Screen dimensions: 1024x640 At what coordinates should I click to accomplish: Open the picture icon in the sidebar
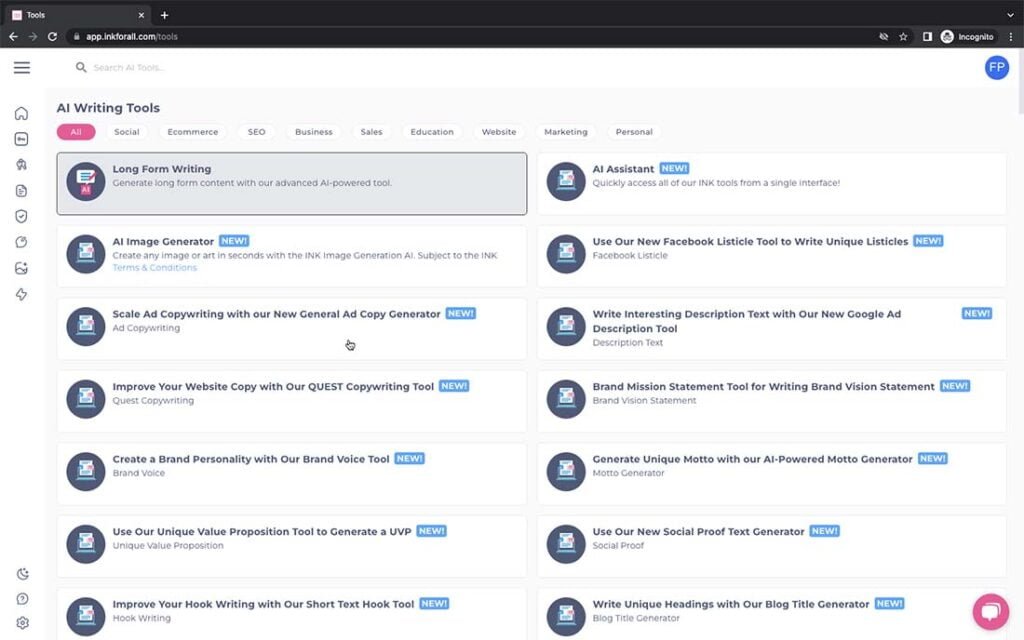click(22, 268)
